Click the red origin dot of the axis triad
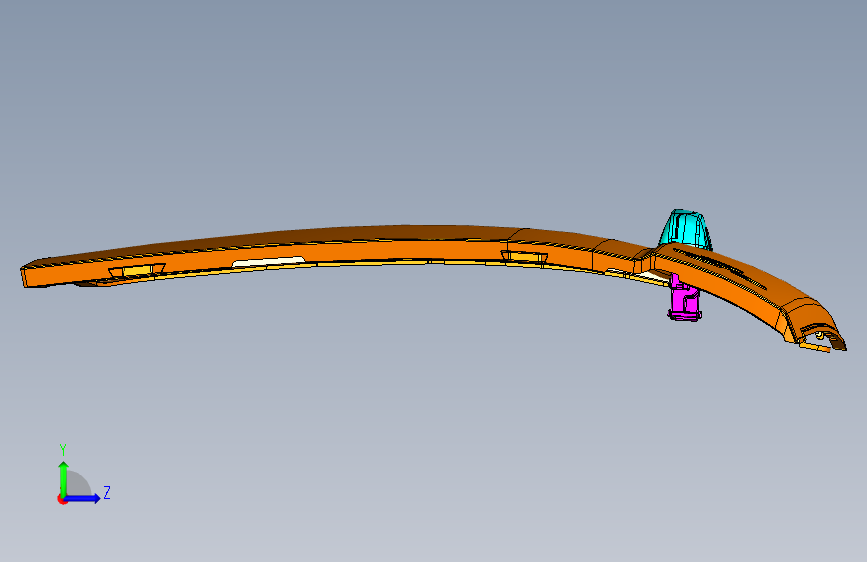 pyautogui.click(x=62, y=500)
